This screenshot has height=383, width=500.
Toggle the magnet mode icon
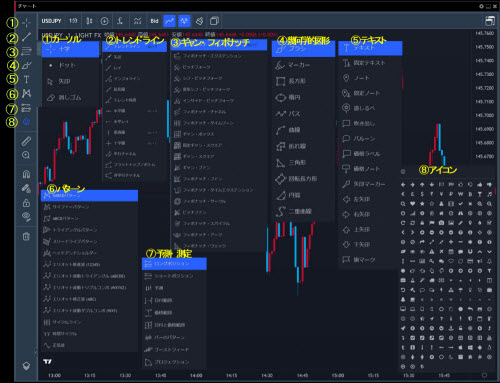(x=26, y=174)
